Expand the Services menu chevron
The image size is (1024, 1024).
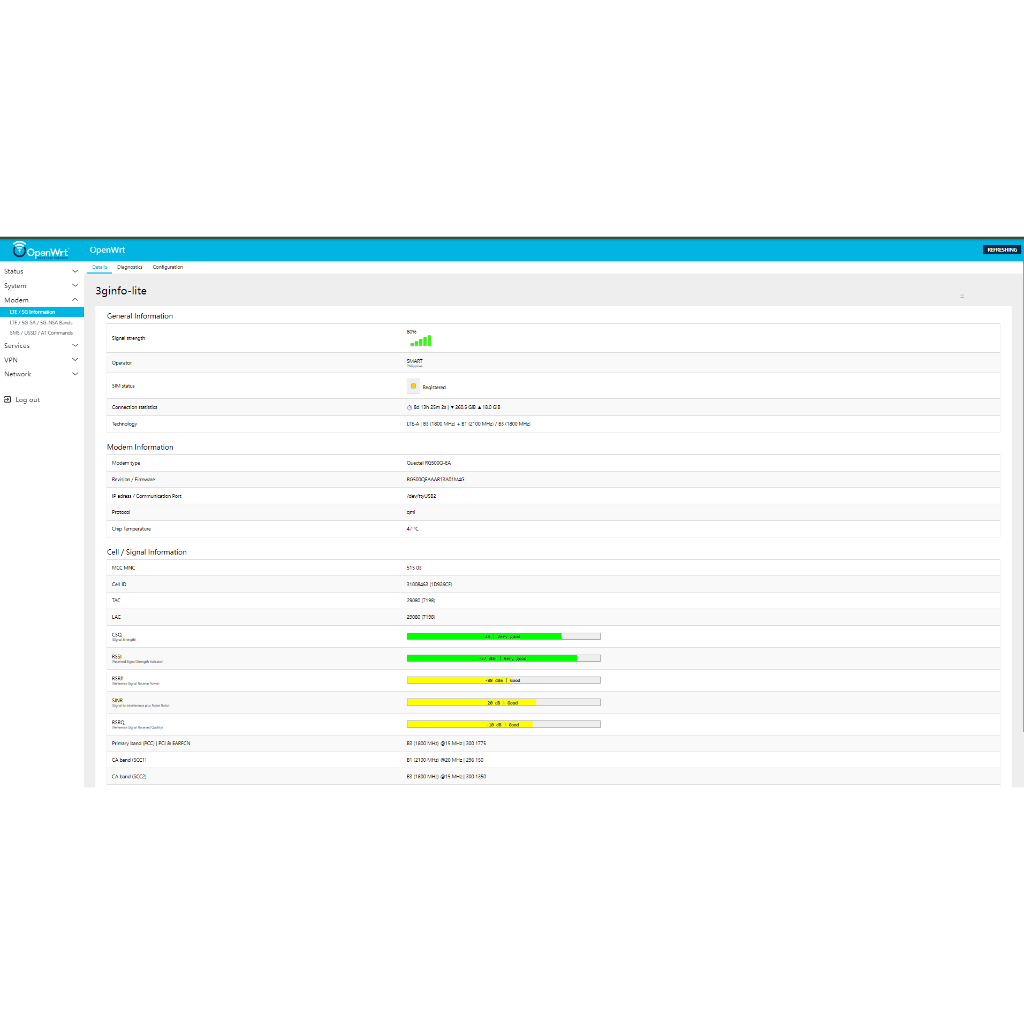[75, 346]
